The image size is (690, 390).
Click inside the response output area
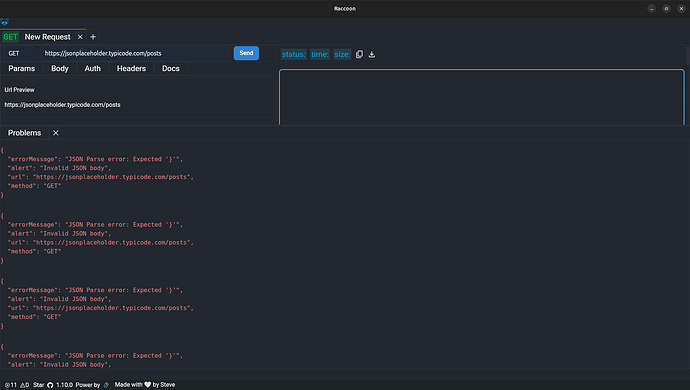tap(482, 97)
